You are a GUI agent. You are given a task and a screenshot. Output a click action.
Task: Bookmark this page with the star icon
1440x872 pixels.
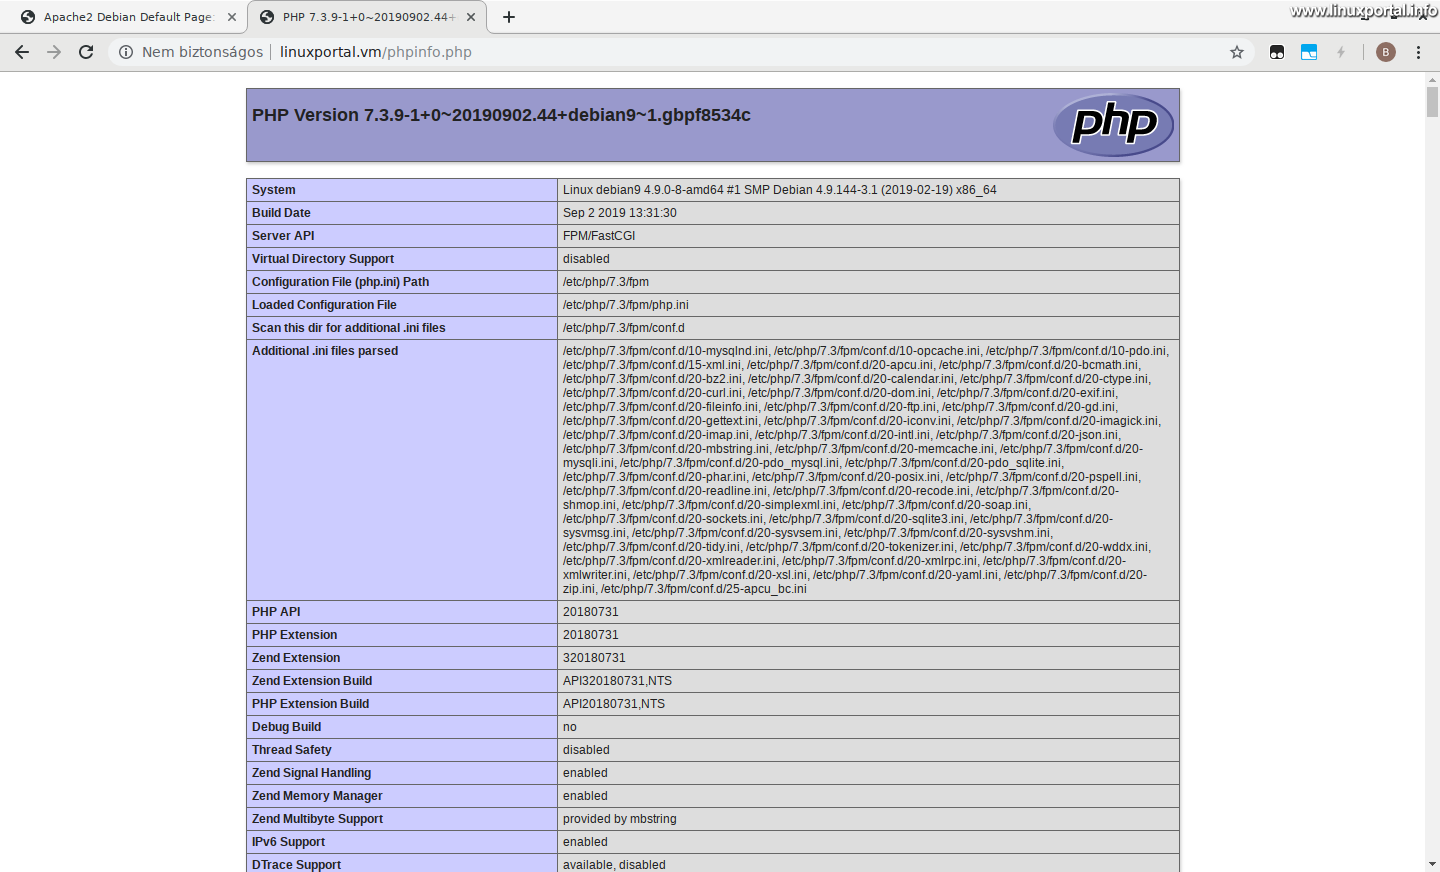point(1238,51)
